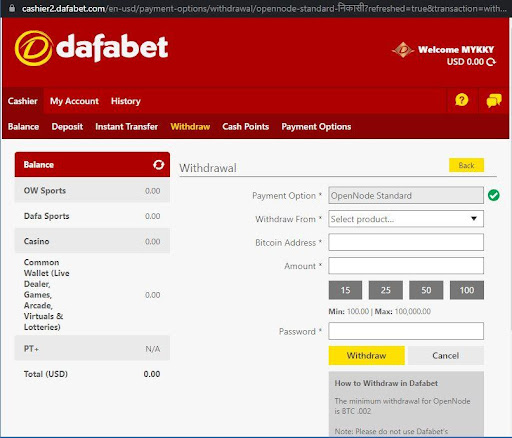
Task: Select the PT+ balance row
Action: tap(92, 349)
